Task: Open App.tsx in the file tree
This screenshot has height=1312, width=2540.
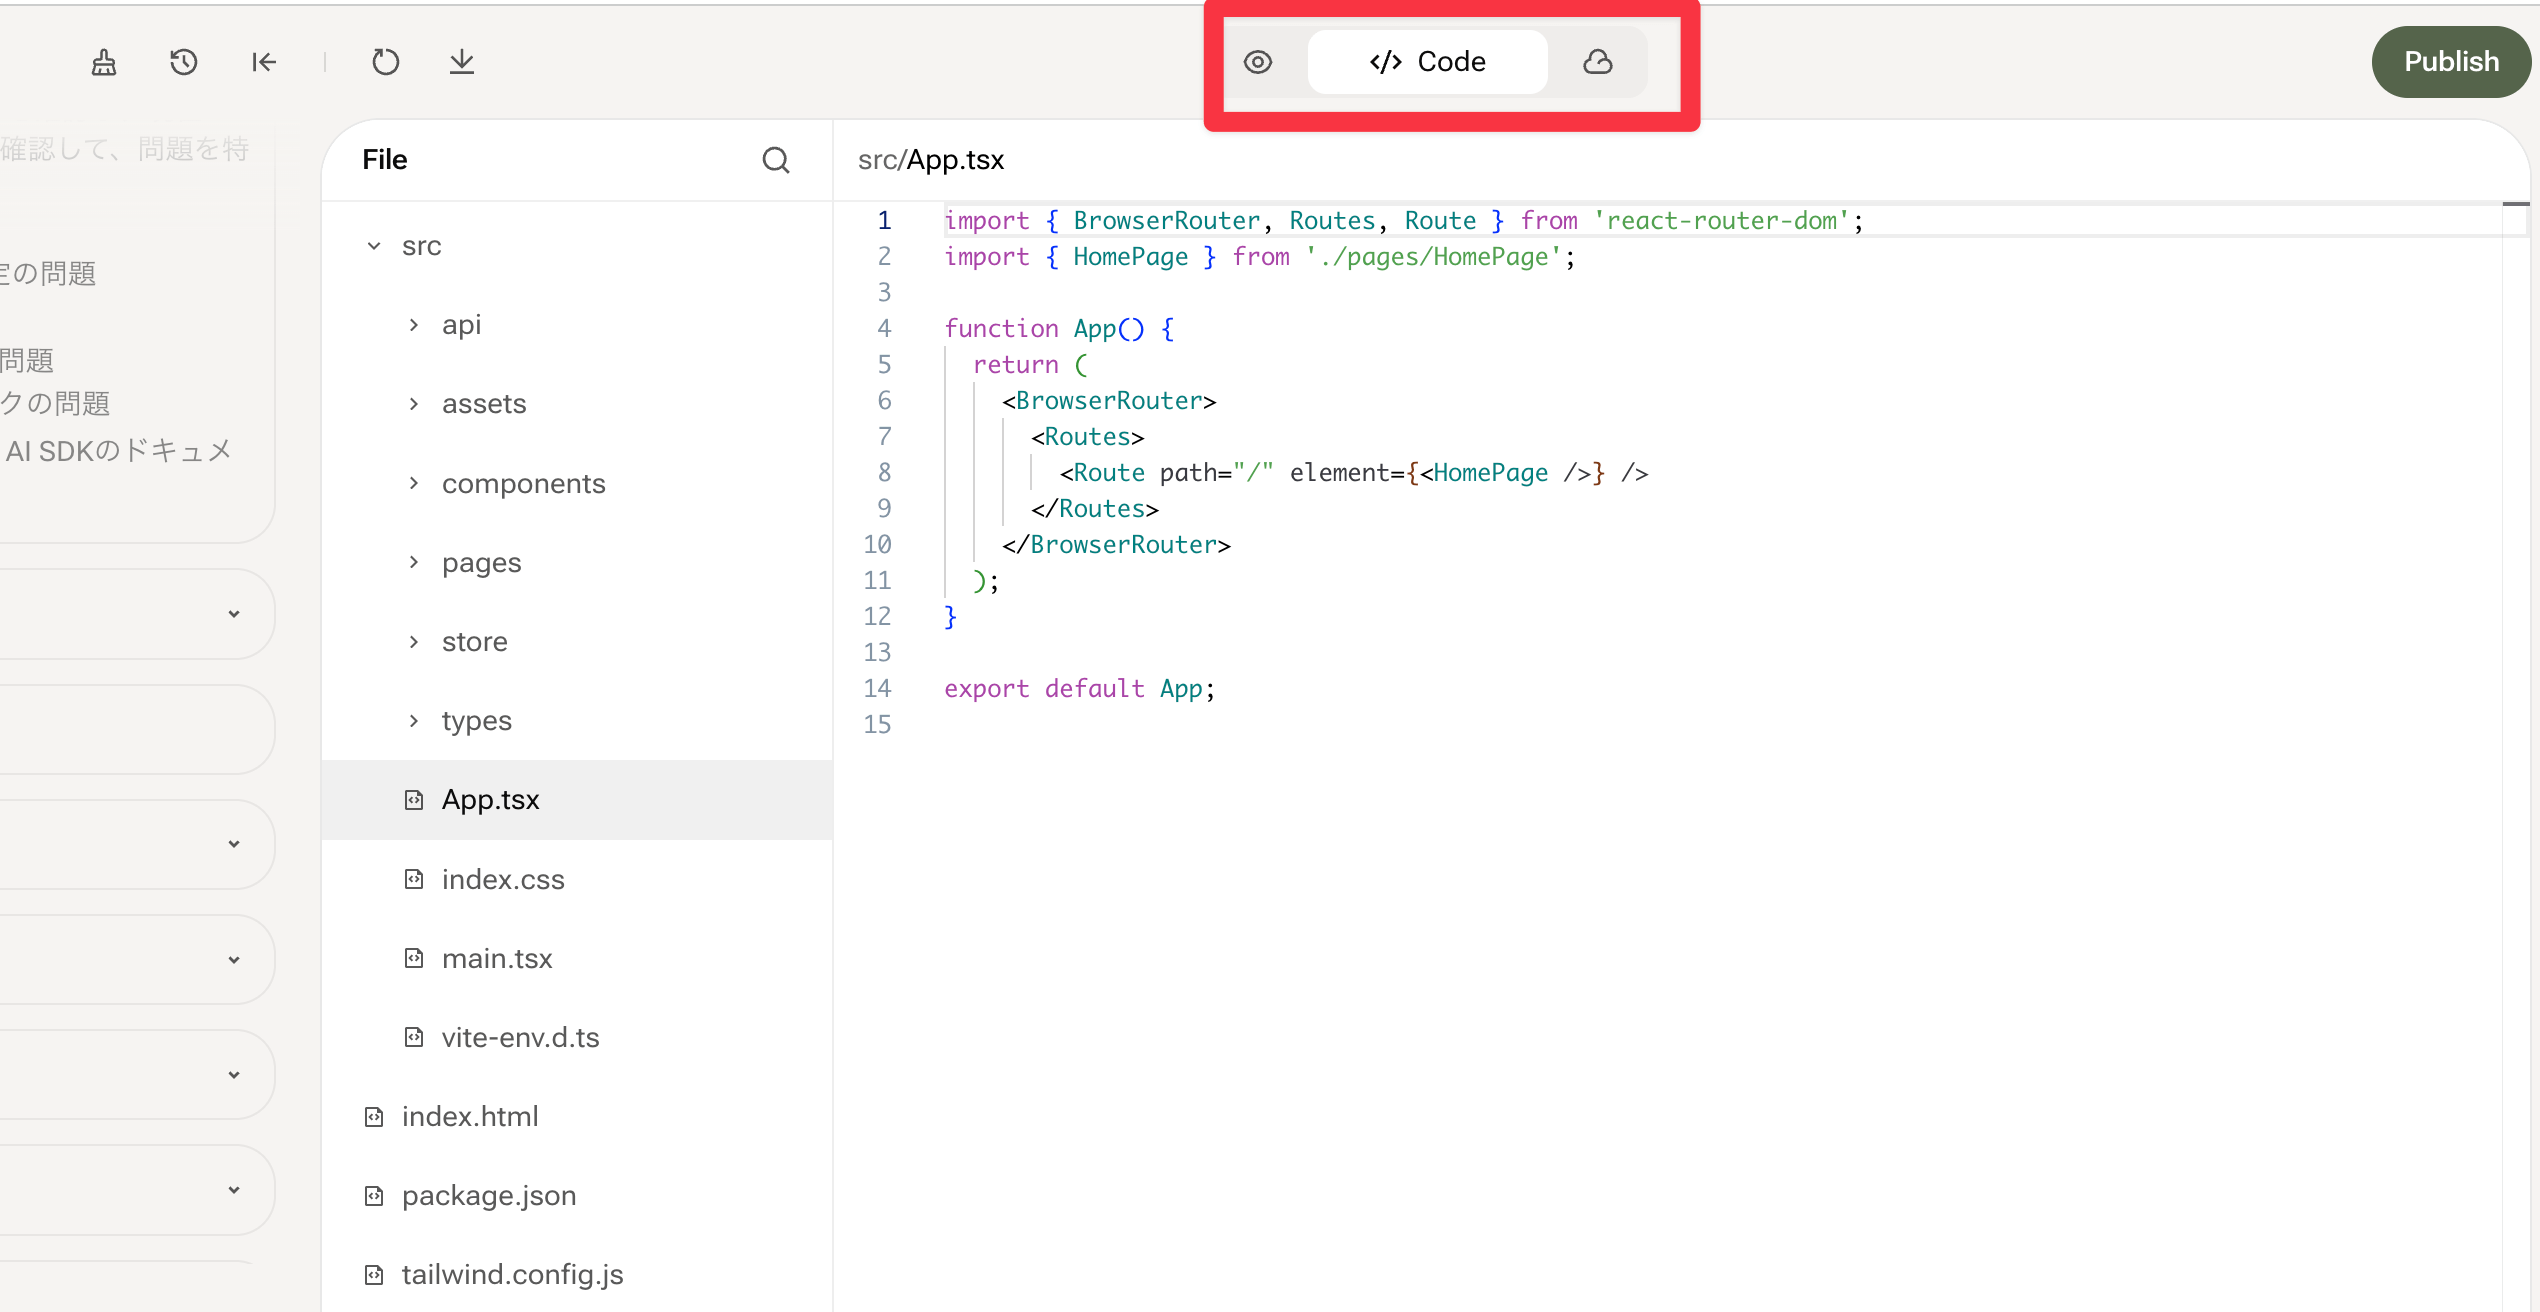Action: 490,800
